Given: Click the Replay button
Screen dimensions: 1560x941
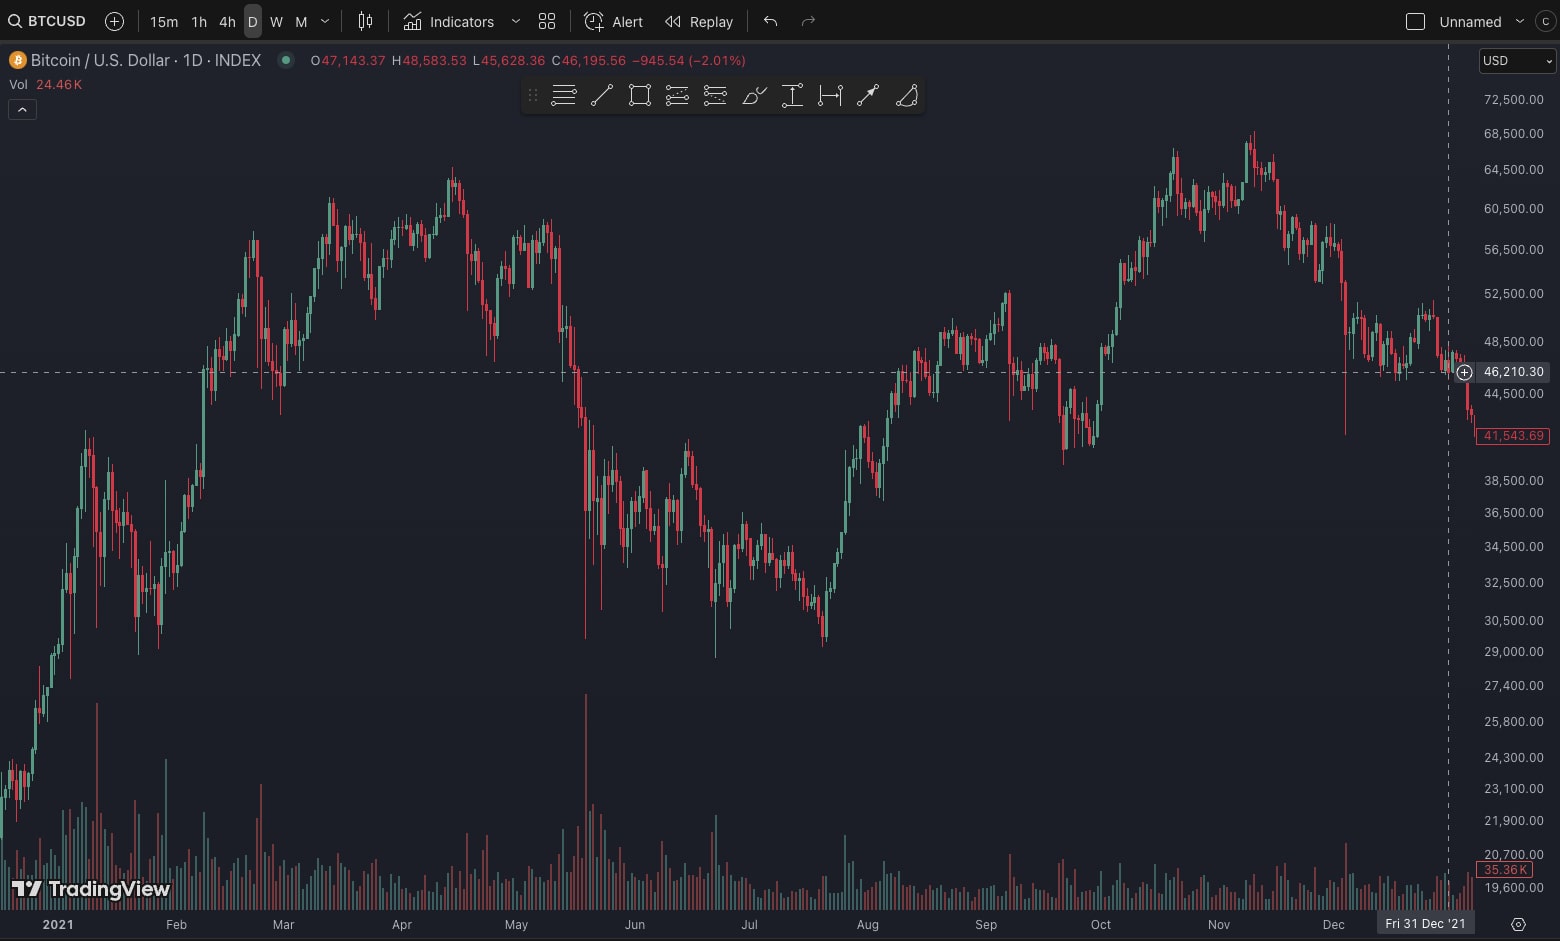Looking at the screenshot, I should coord(699,21).
